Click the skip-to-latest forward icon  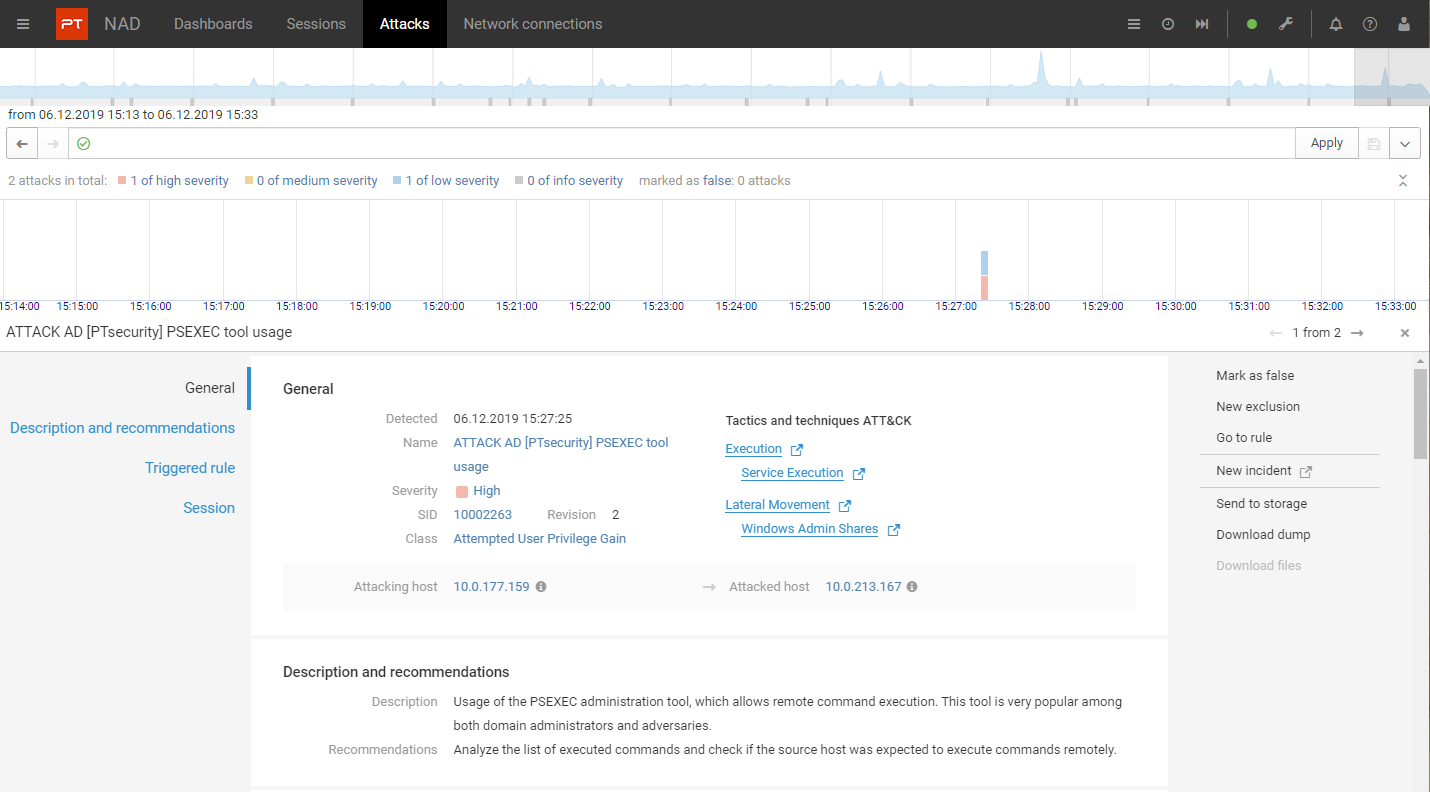point(1202,24)
